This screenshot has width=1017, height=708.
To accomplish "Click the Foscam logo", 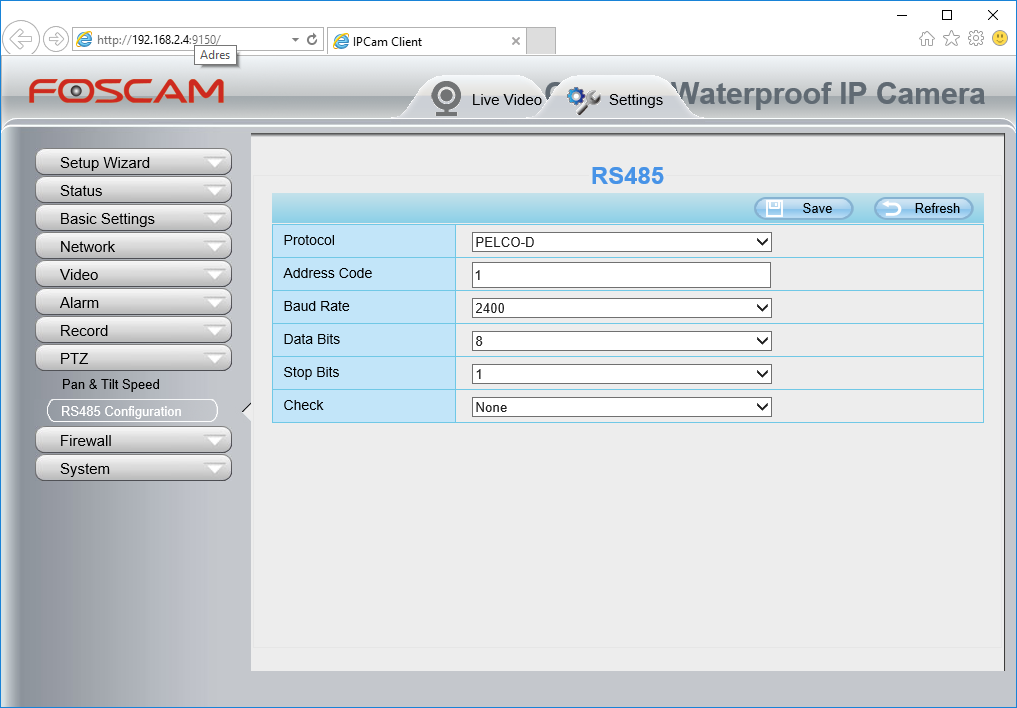I will coord(126,92).
